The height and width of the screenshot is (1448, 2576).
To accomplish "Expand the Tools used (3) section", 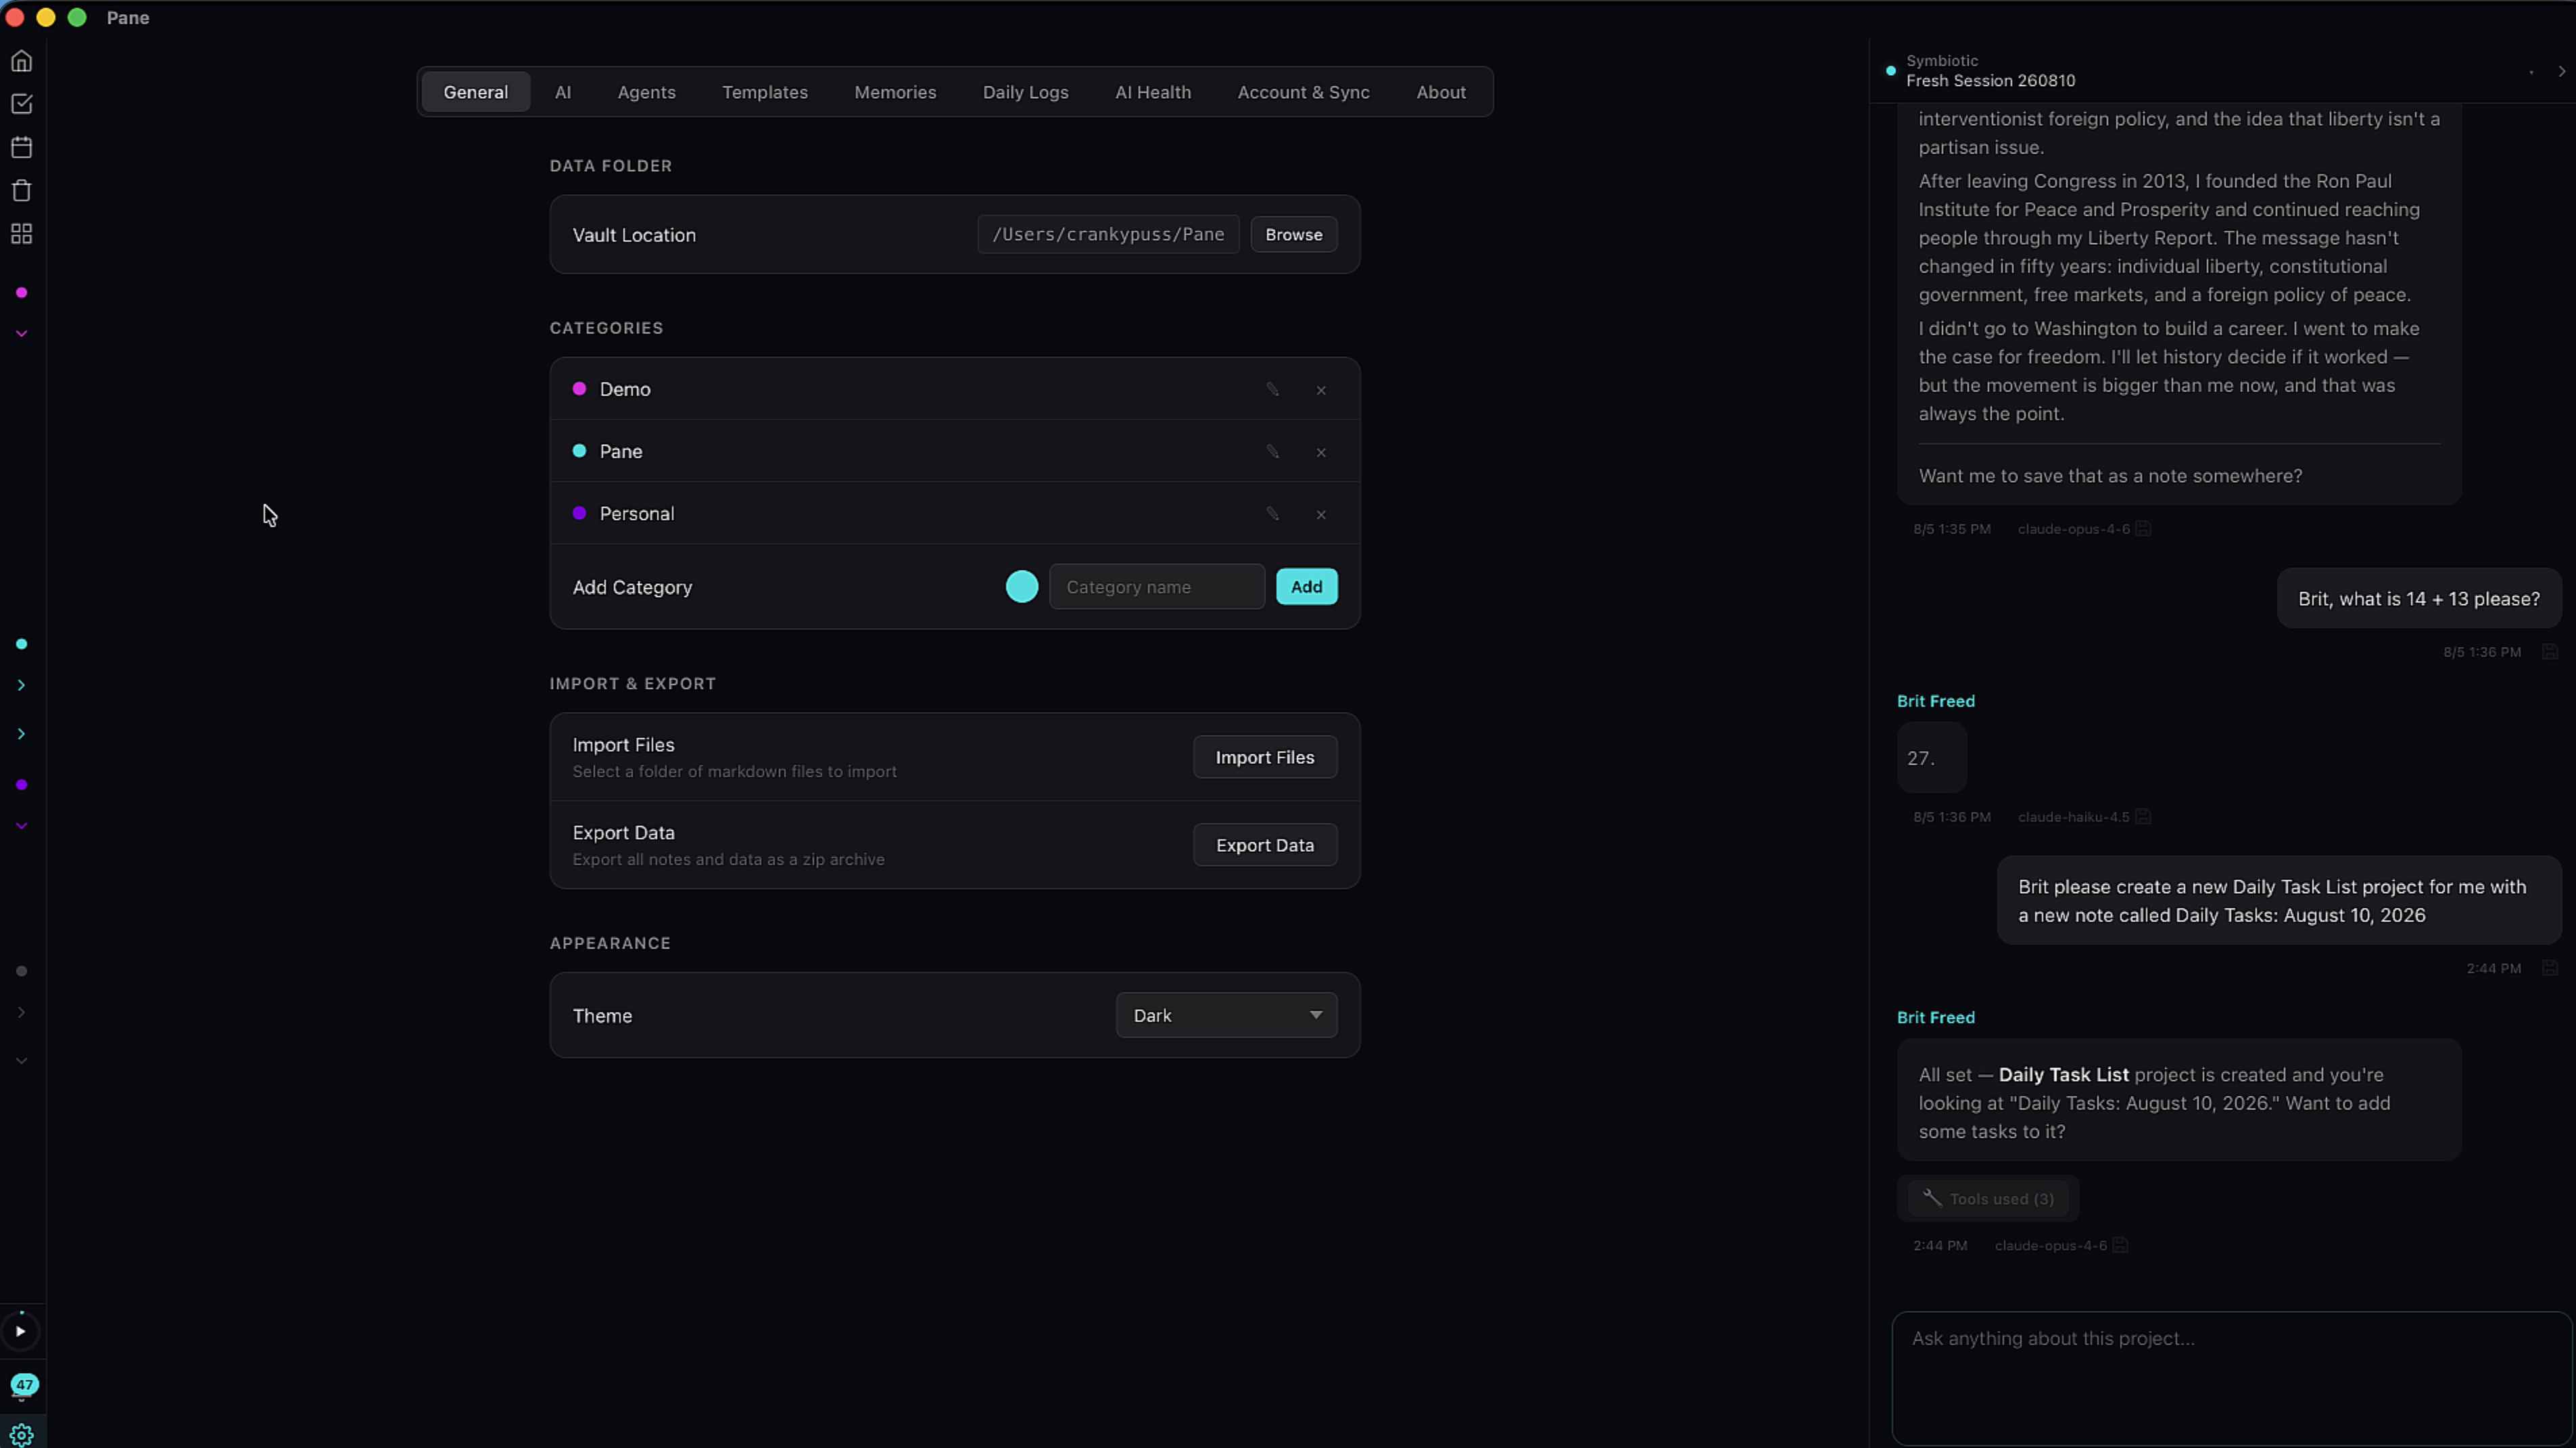I will 1988,1198.
